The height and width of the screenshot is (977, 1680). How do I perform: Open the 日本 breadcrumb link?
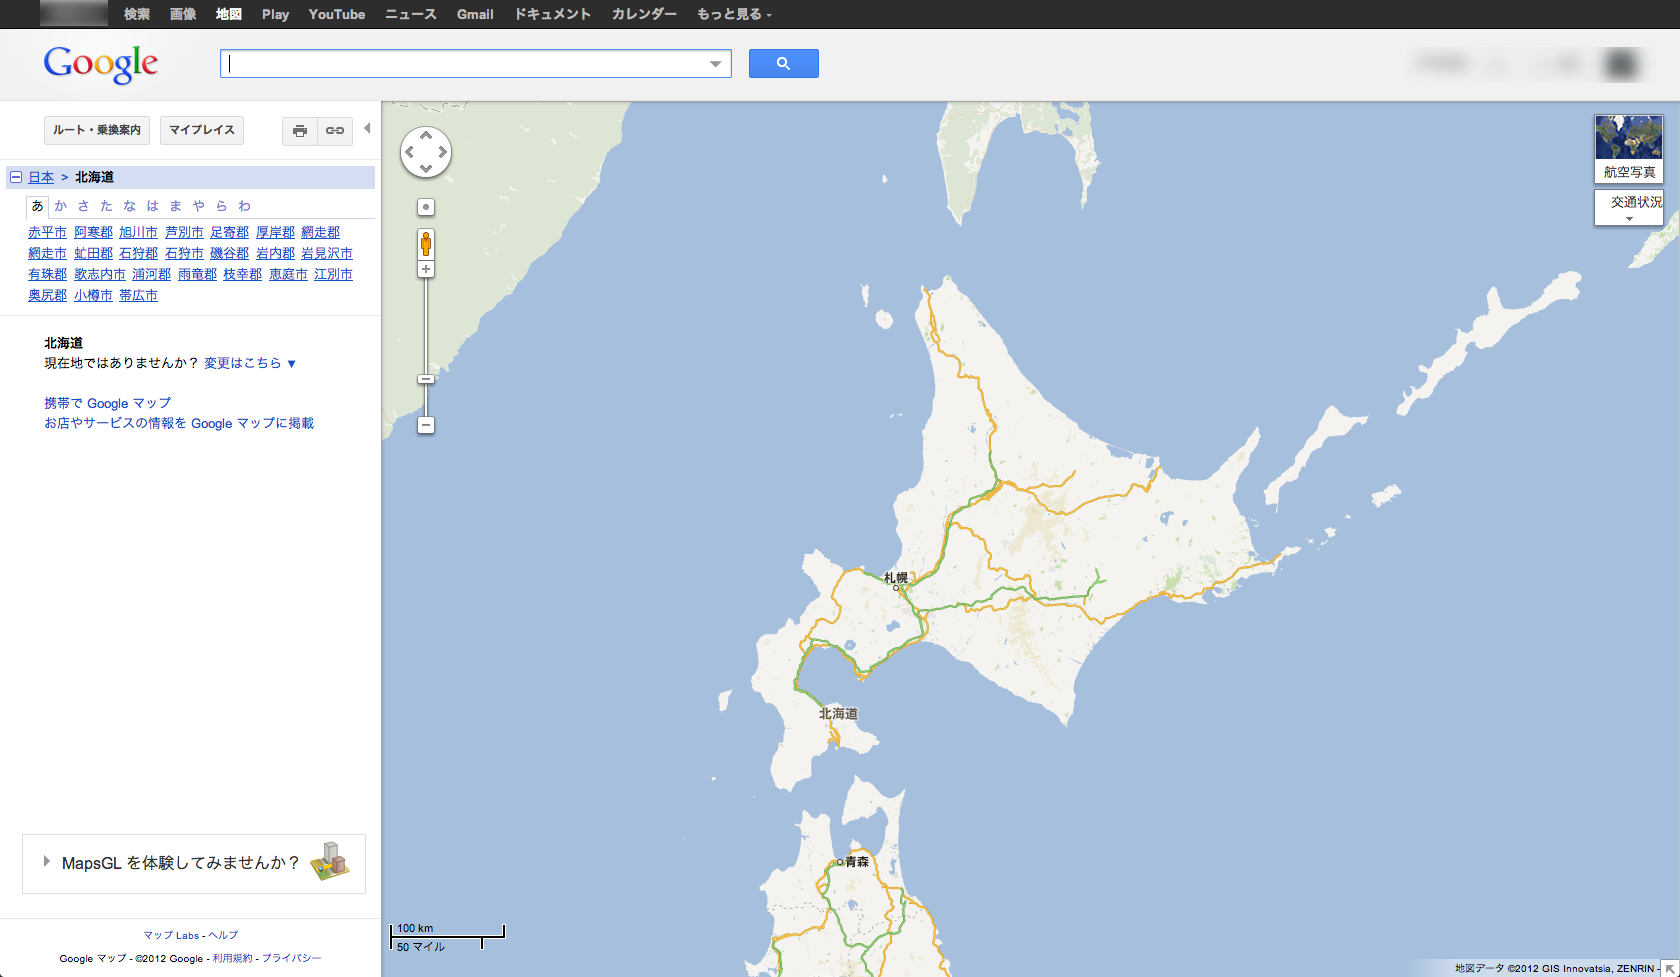(41, 177)
